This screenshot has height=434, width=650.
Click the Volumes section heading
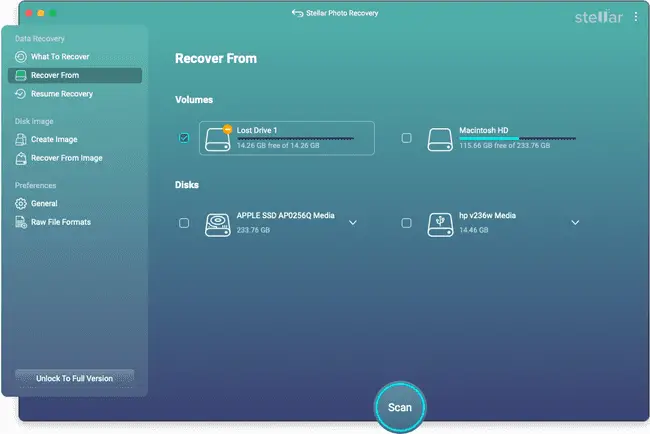[194, 100]
